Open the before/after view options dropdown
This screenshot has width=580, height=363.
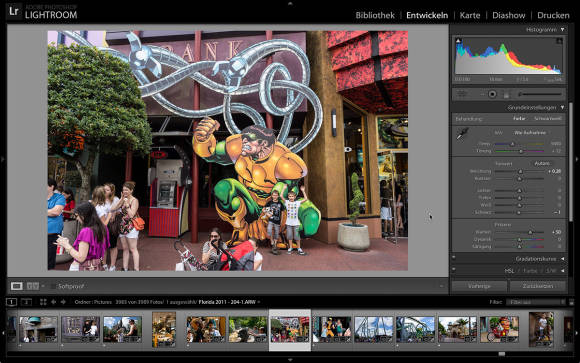pyautogui.click(x=43, y=286)
